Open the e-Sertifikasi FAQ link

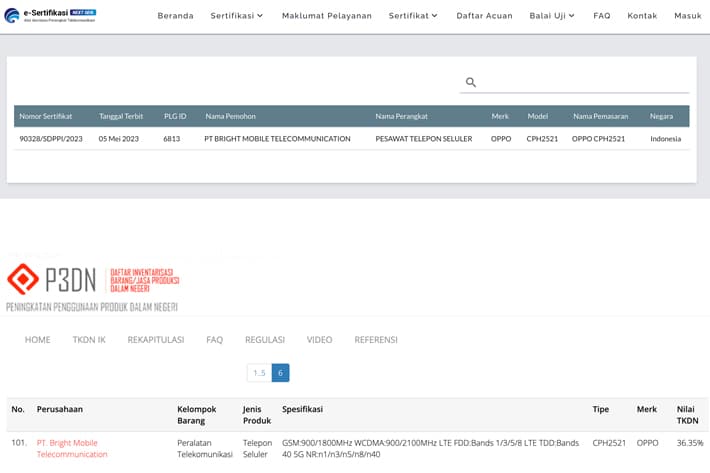coord(602,16)
